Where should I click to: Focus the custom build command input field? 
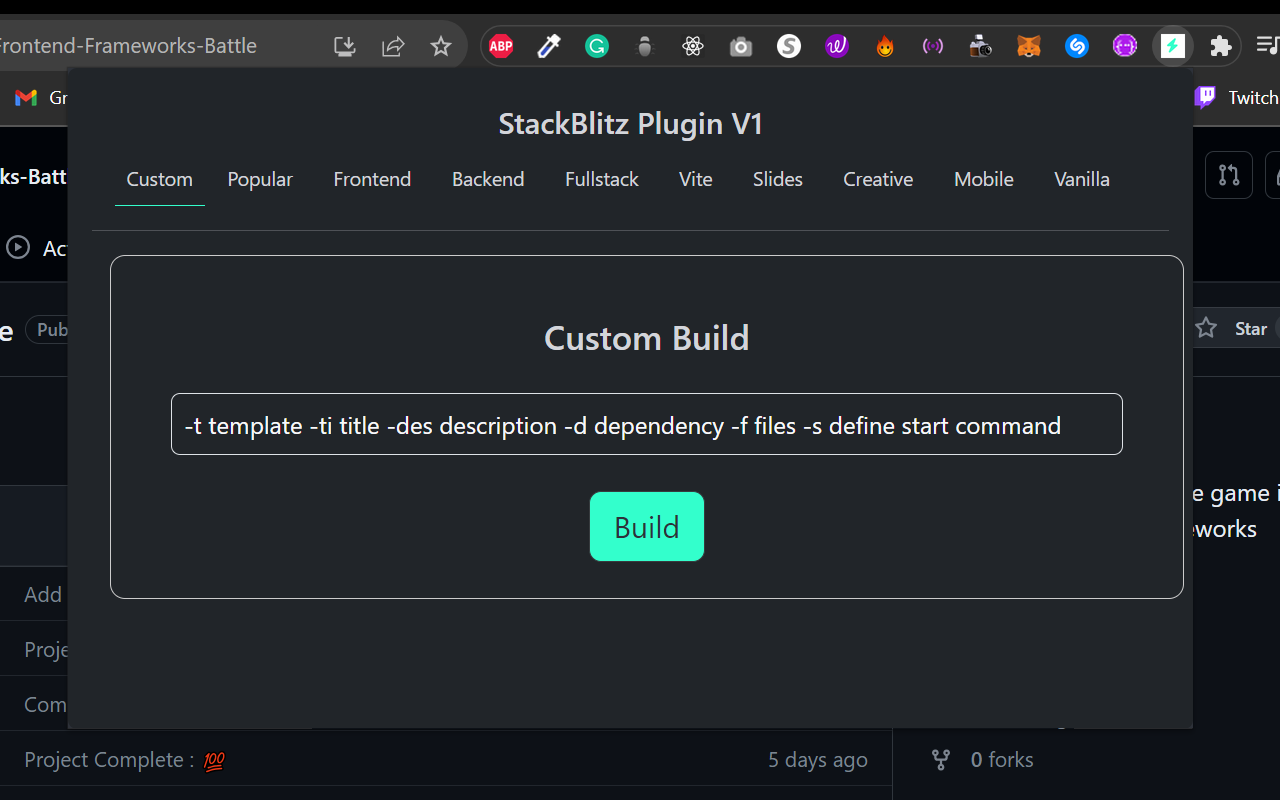coord(647,424)
